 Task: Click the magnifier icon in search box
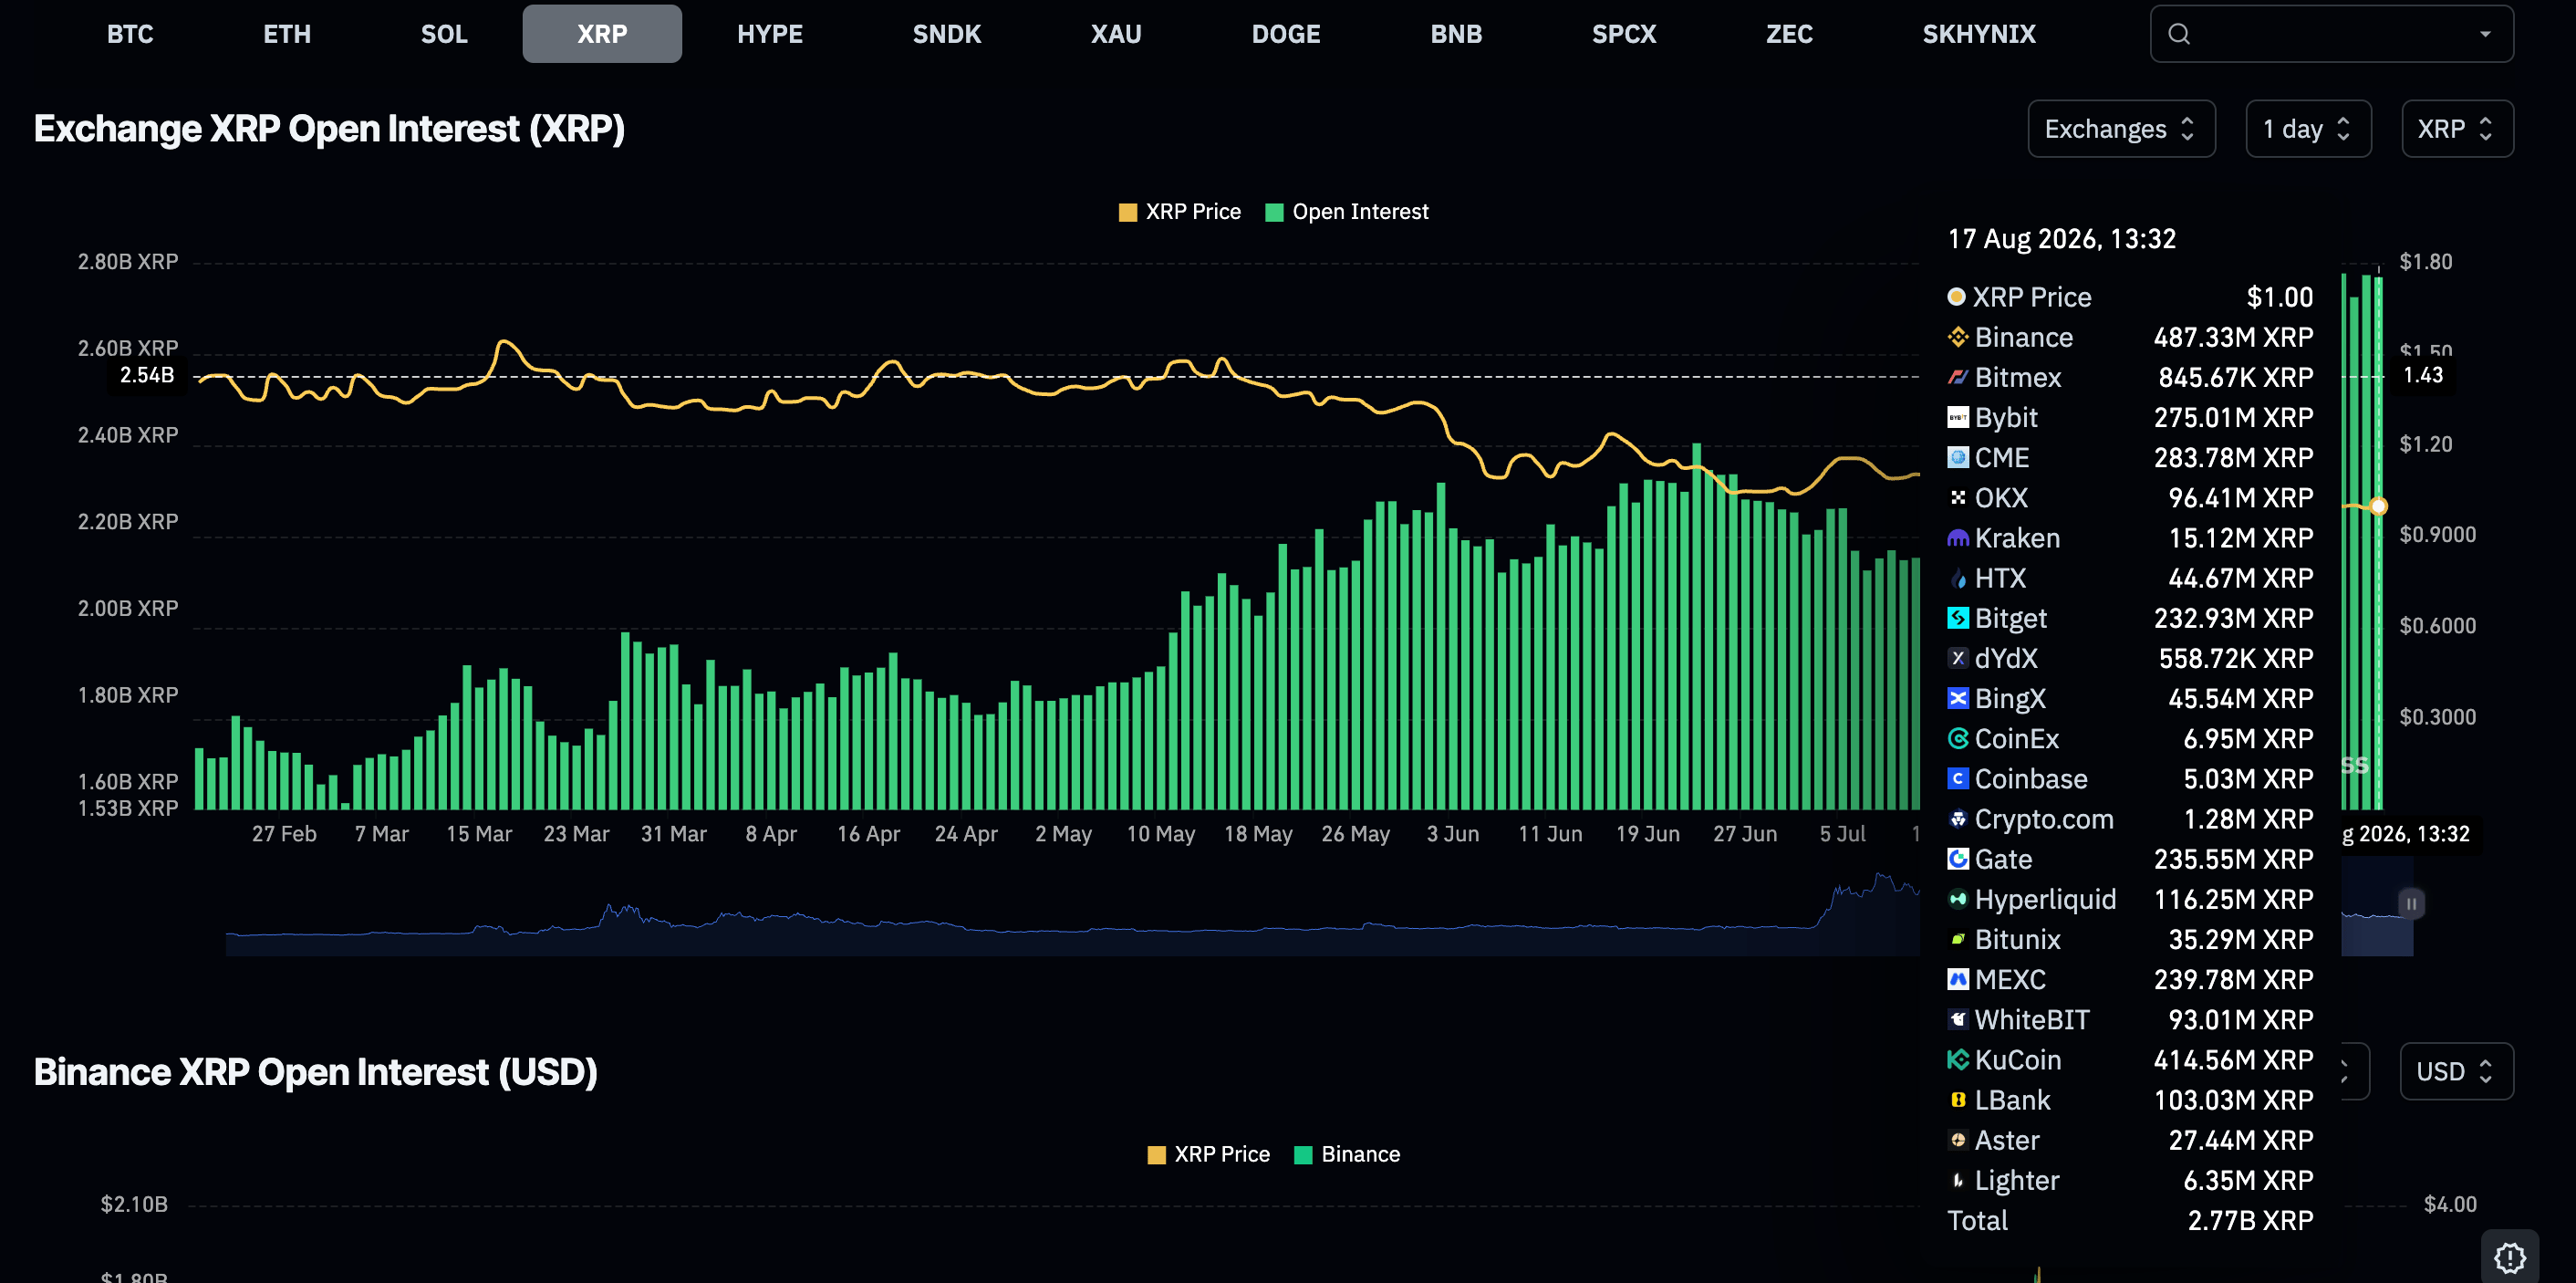[x=2179, y=34]
